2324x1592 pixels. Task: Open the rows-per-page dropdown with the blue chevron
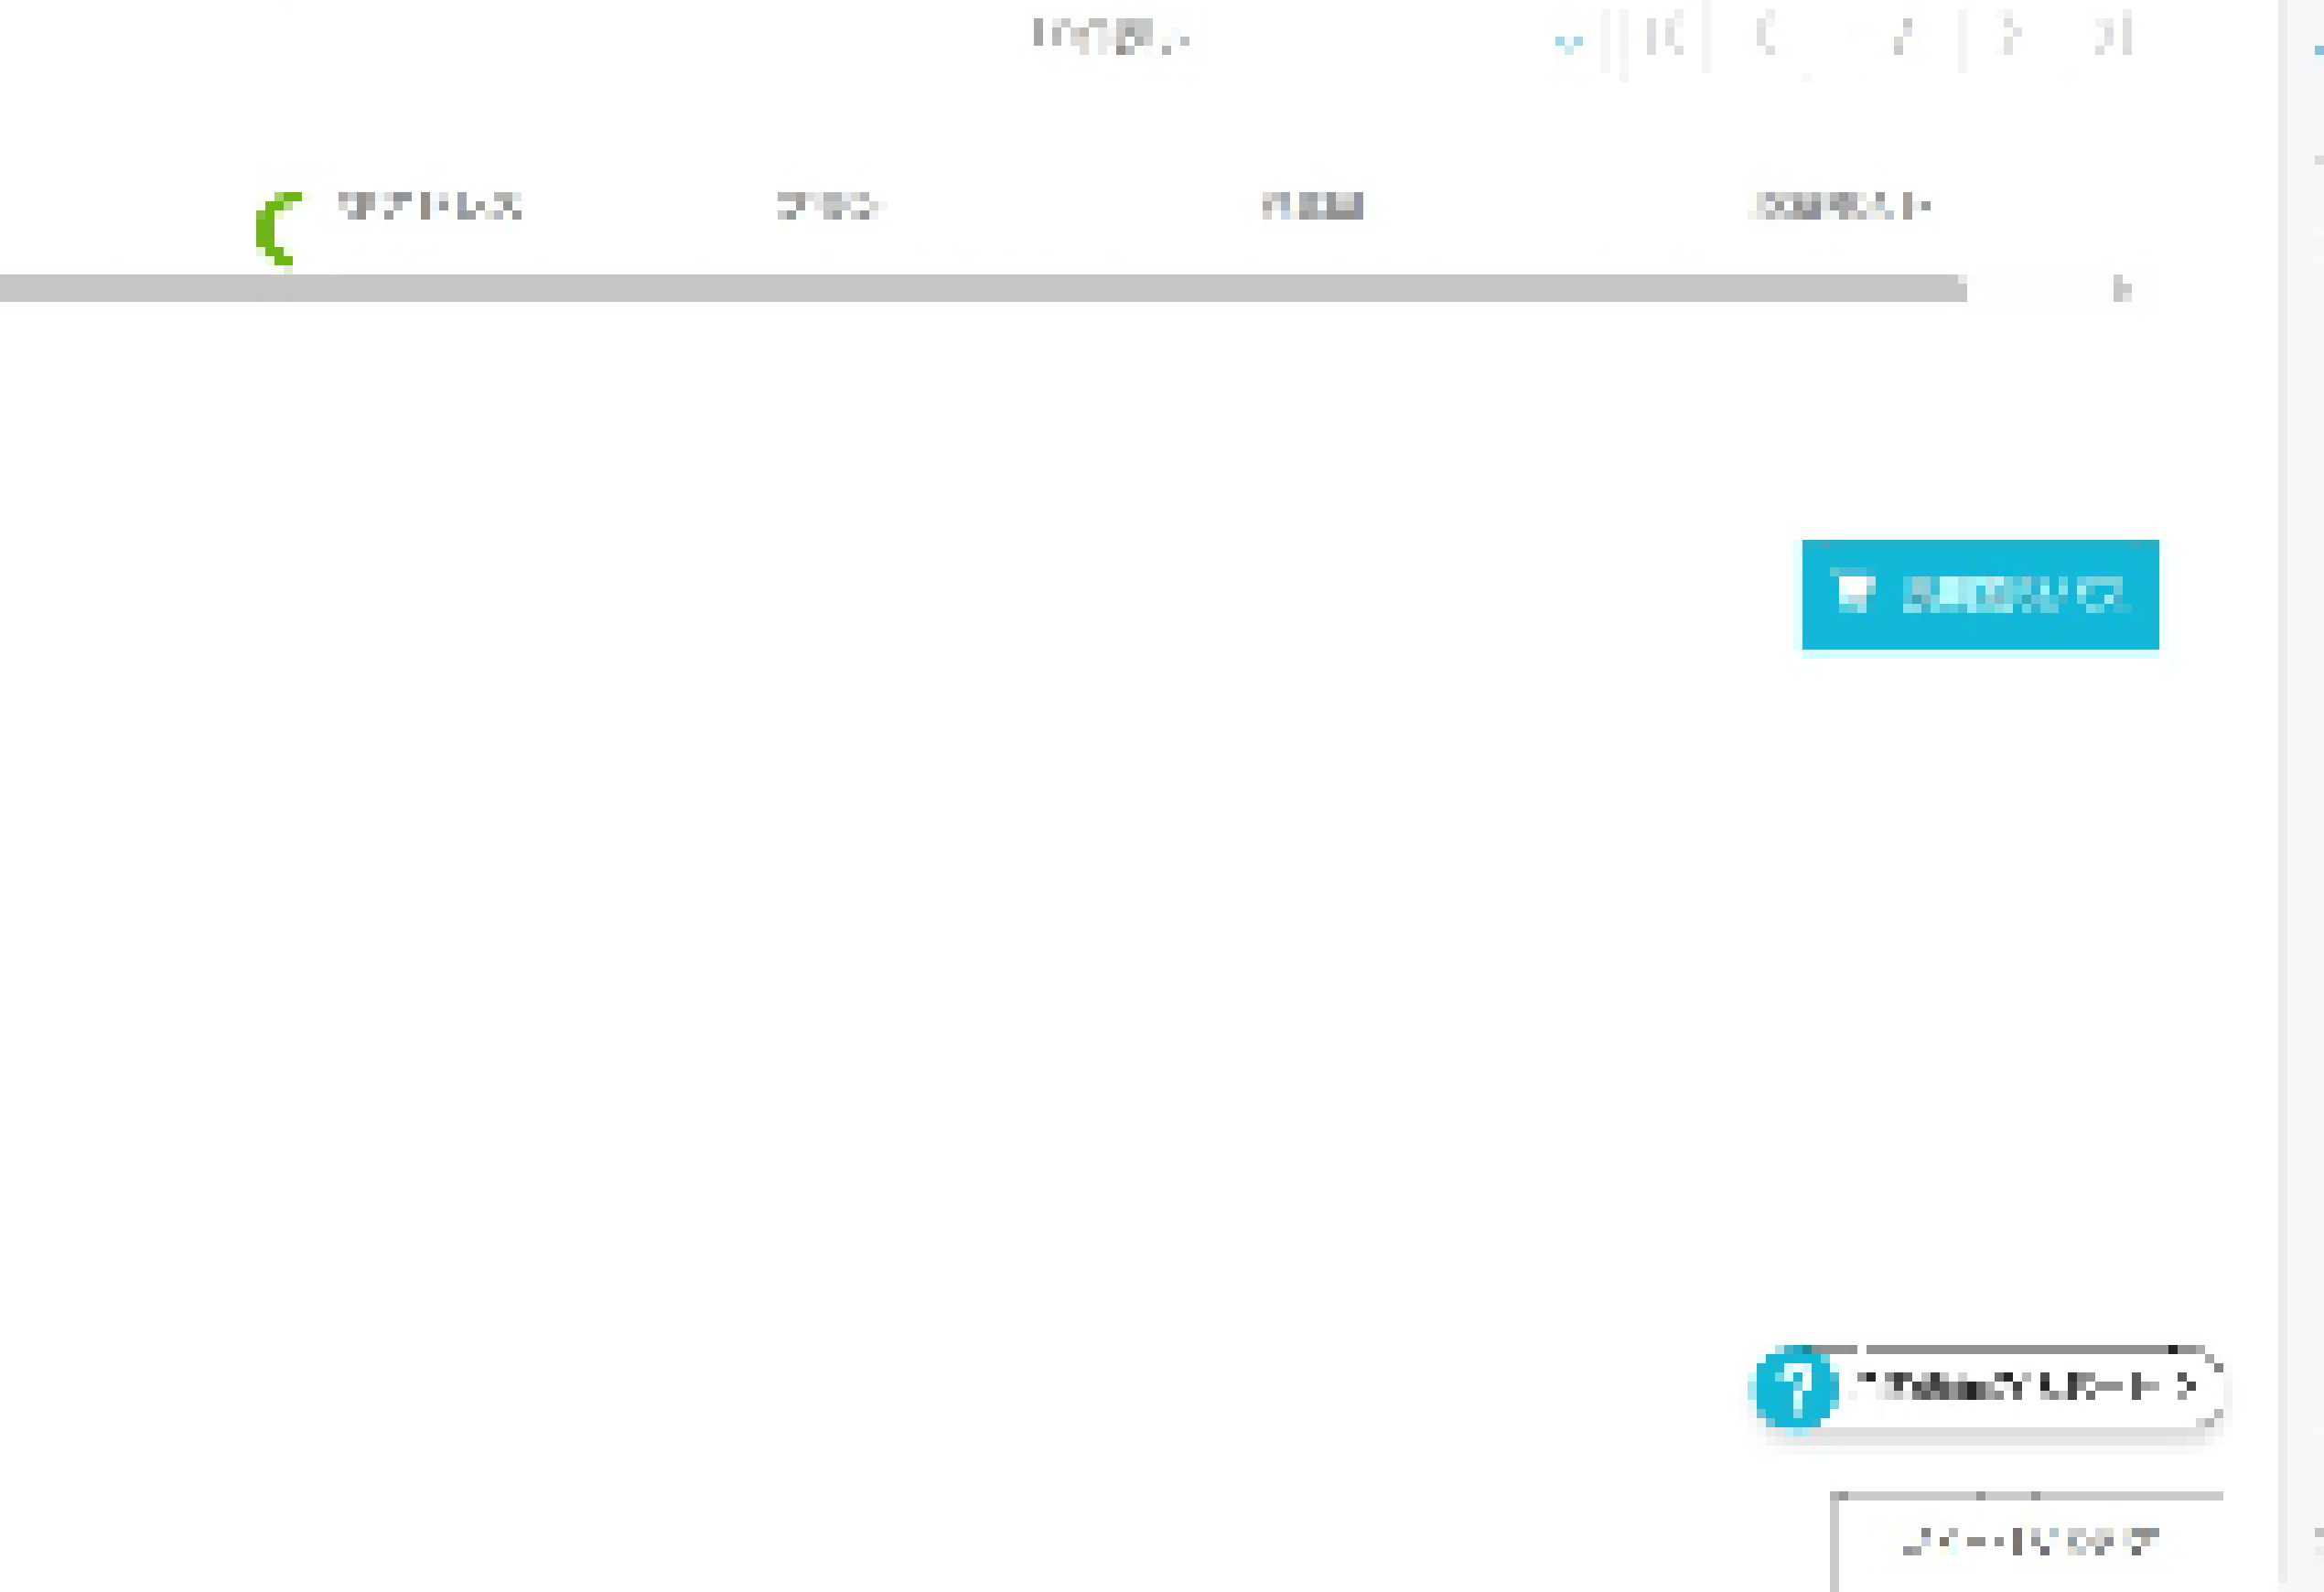[x=1568, y=42]
